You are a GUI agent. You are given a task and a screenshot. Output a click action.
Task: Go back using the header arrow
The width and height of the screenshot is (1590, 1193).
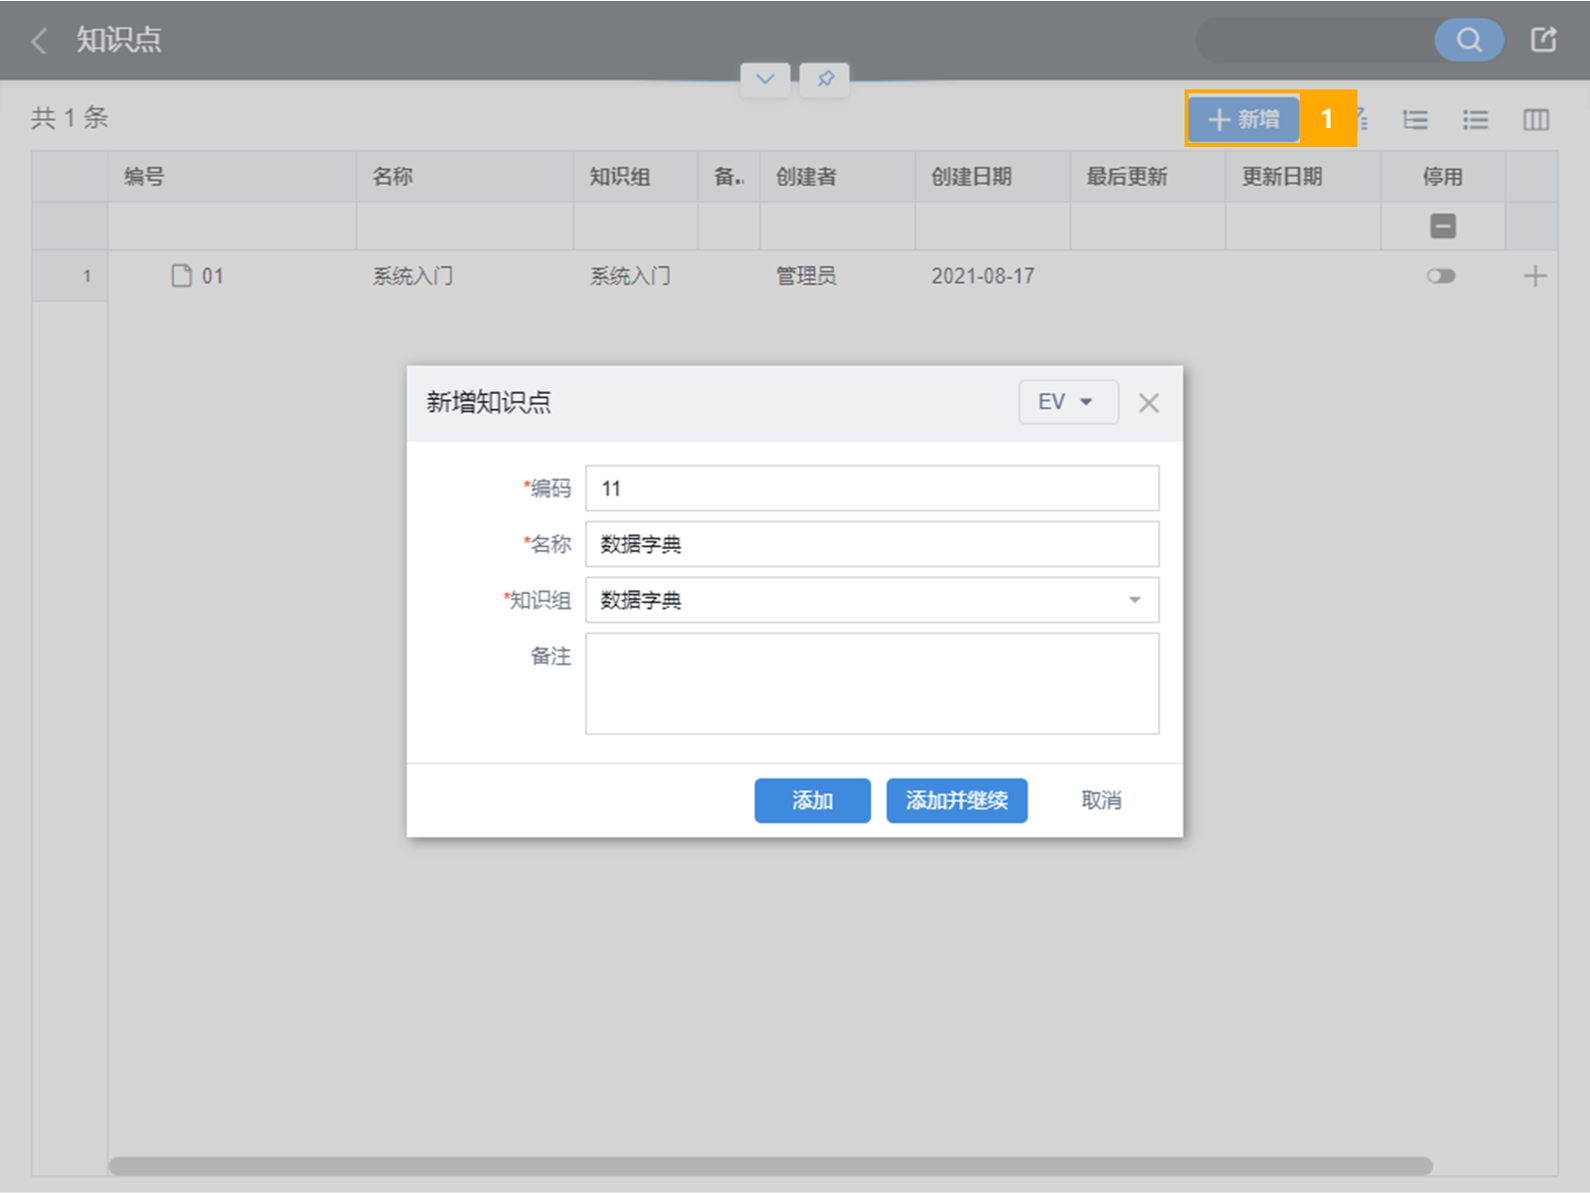click(x=39, y=40)
